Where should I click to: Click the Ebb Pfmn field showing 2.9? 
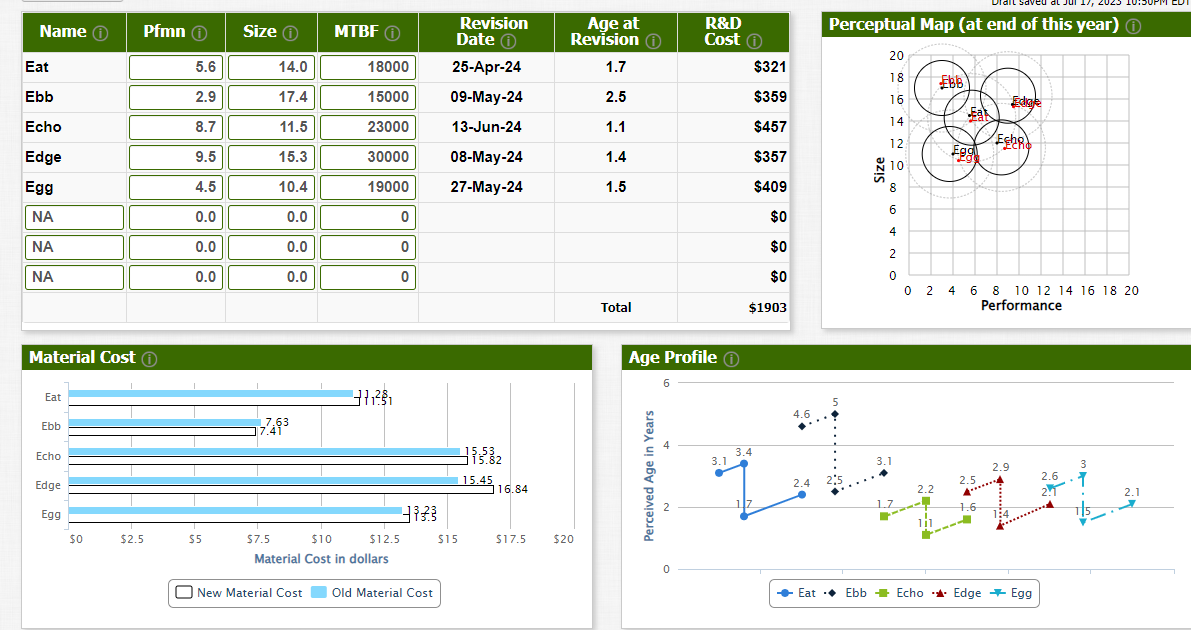click(175, 97)
